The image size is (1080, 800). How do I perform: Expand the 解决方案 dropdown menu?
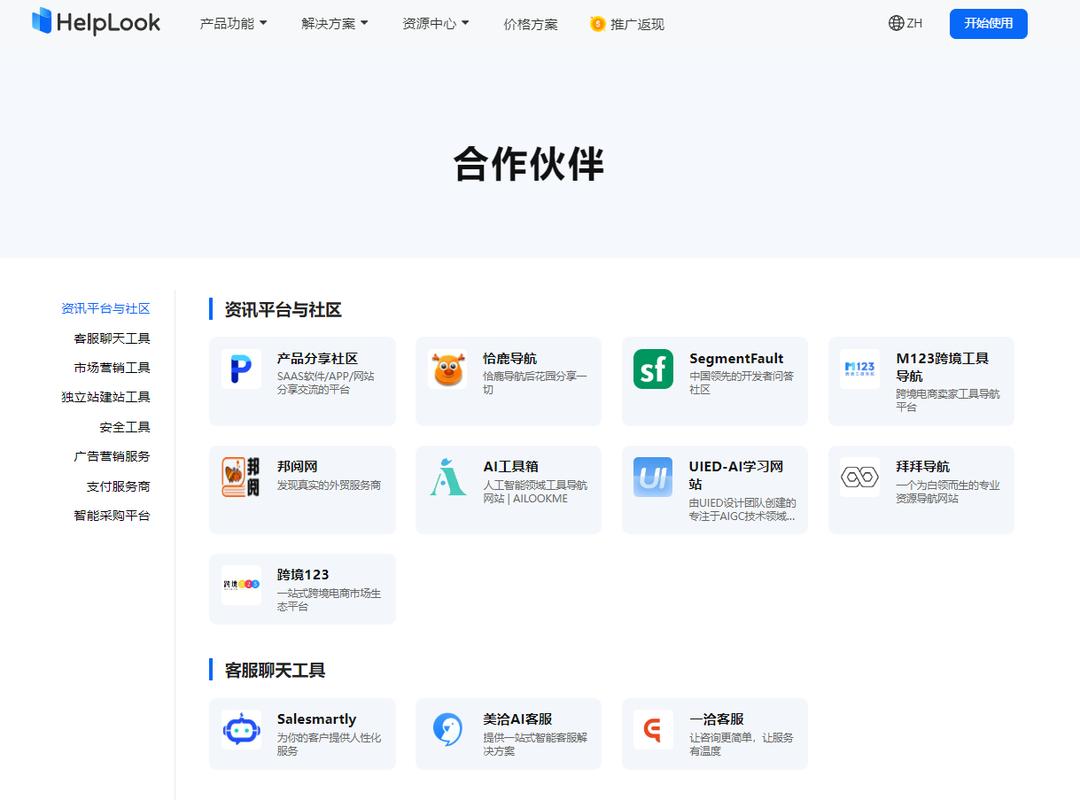point(335,24)
